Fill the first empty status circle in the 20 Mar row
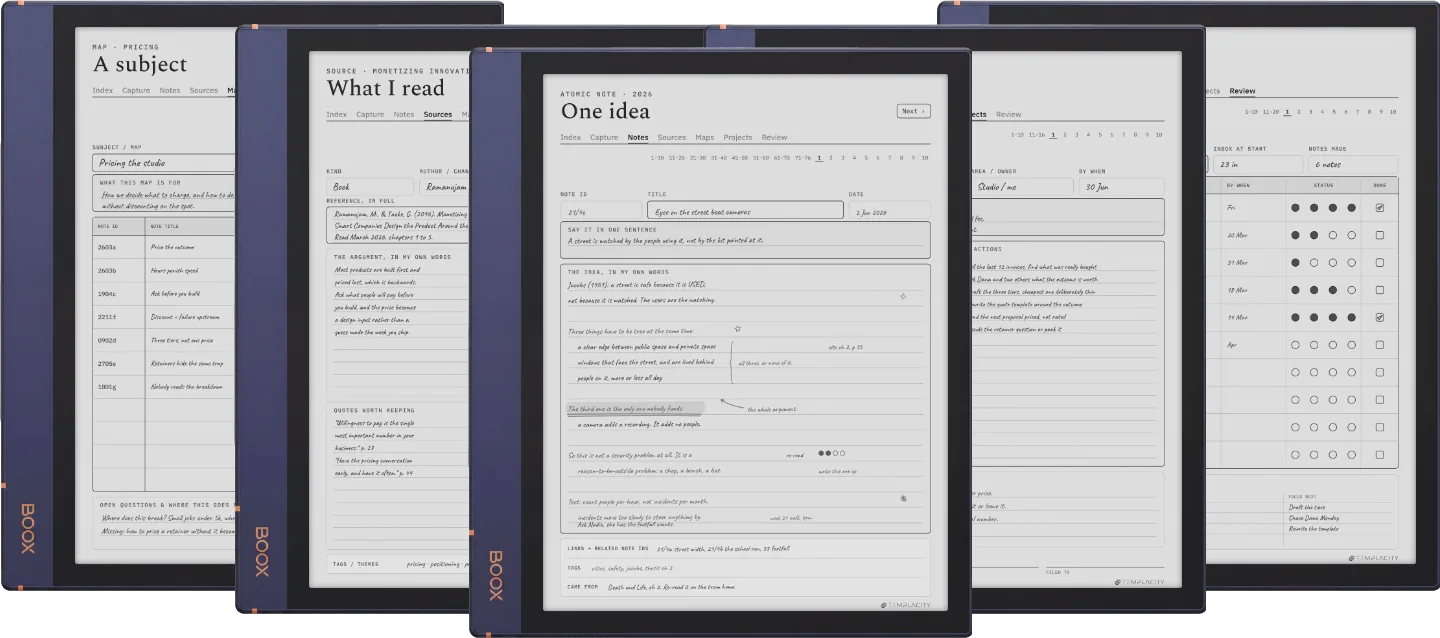 [1333, 236]
